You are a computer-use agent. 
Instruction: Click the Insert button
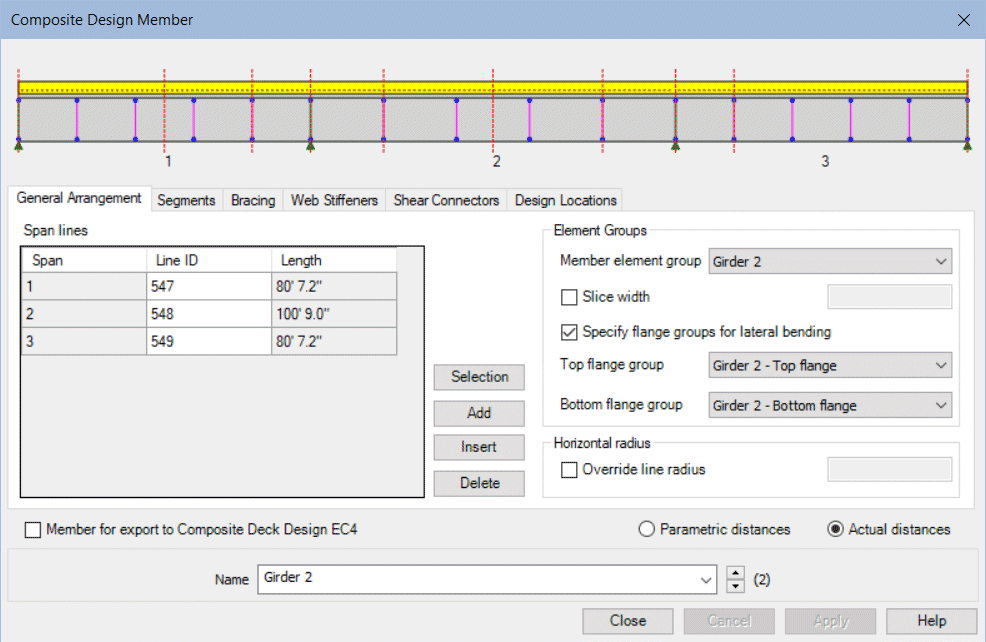click(x=479, y=447)
